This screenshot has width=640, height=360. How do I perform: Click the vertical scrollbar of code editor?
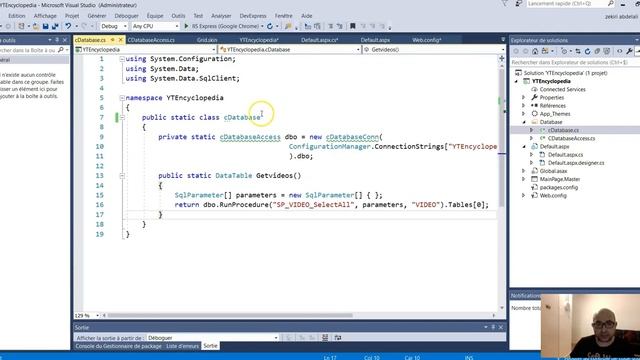pos(502,139)
